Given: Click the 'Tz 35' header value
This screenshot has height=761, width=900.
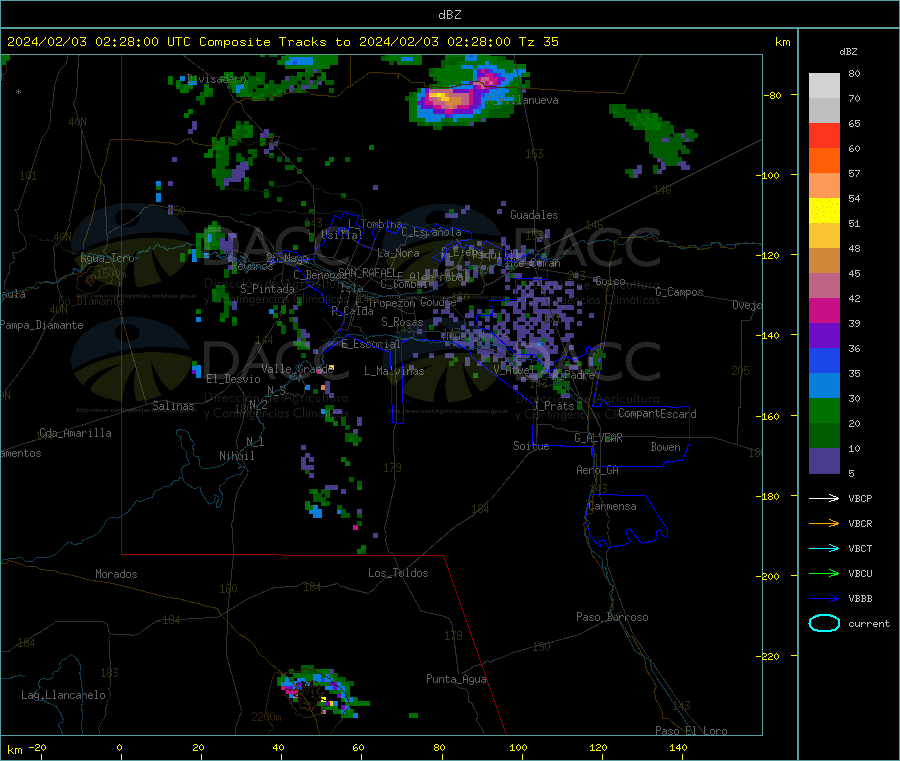Looking at the screenshot, I should click(x=538, y=42).
